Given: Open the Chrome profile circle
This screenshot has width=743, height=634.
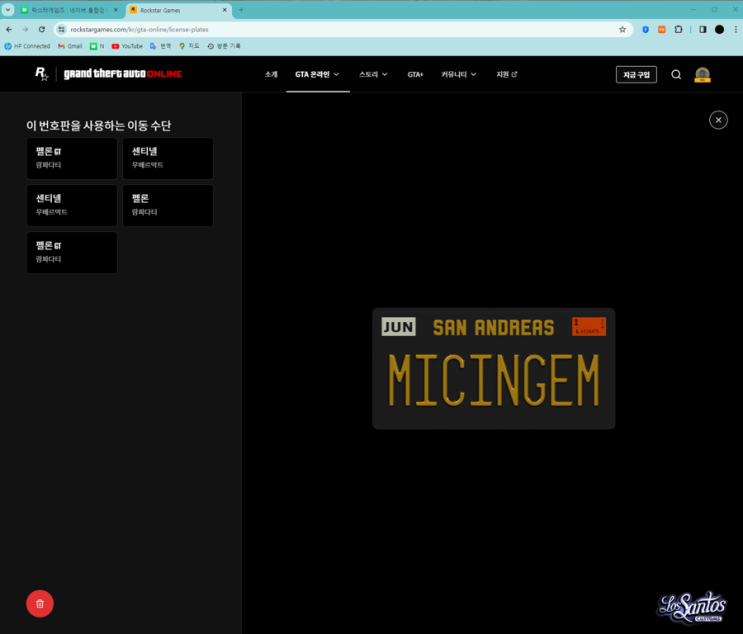Looking at the screenshot, I should coord(719,29).
